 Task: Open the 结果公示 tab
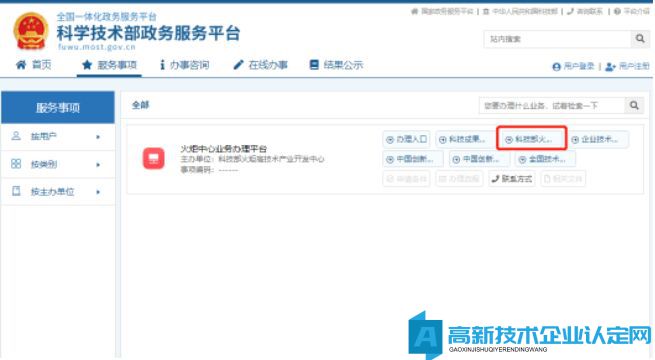pos(336,65)
